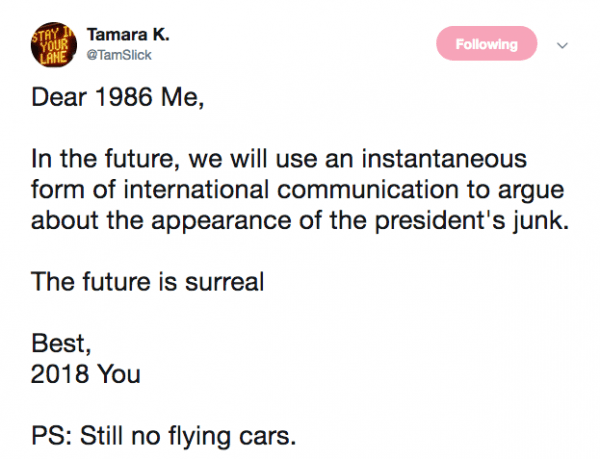Toggle the pink Following button
Image resolution: width=600 pixels, height=459 pixels.
[487, 44]
